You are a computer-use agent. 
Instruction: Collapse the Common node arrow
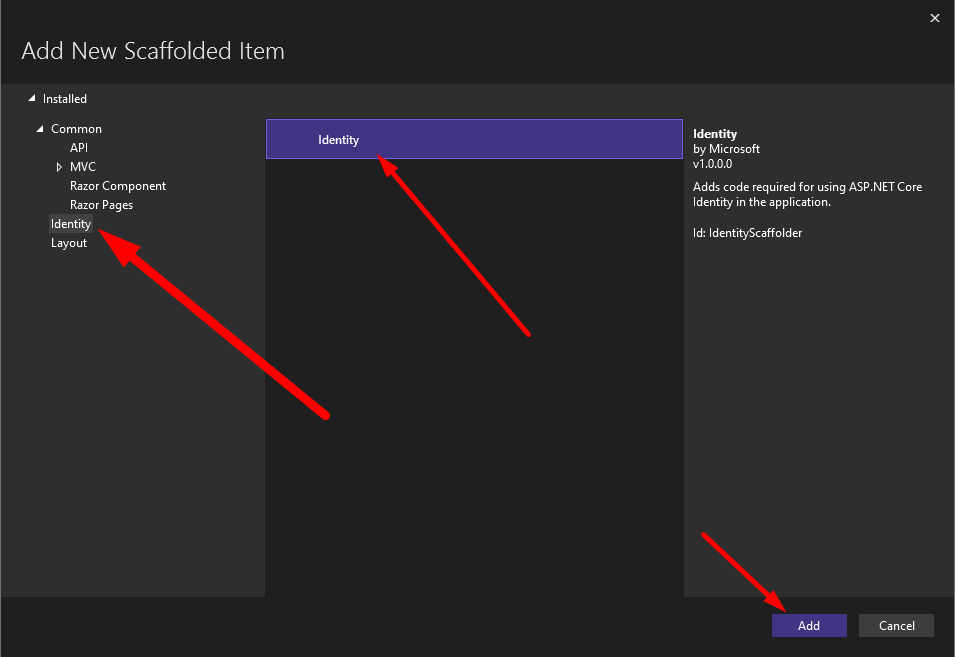(40, 129)
